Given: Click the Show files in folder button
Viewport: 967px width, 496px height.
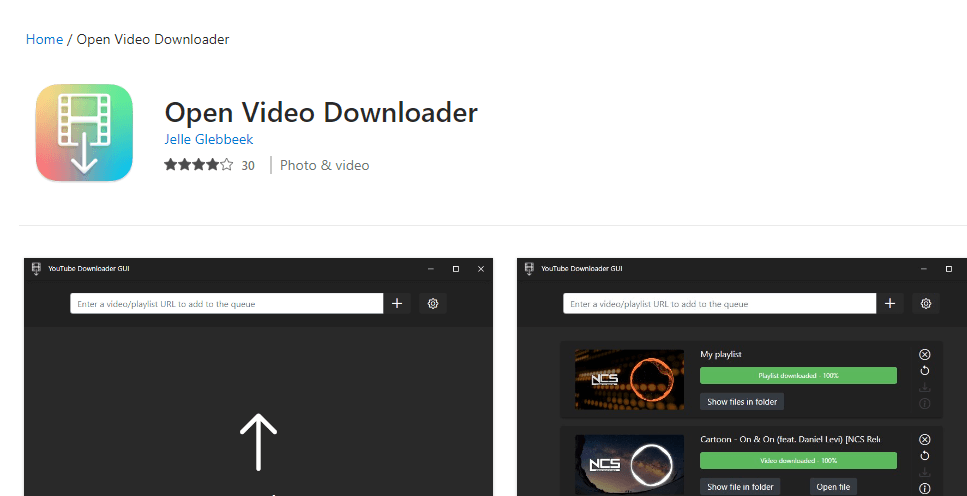Looking at the screenshot, I should (x=742, y=402).
